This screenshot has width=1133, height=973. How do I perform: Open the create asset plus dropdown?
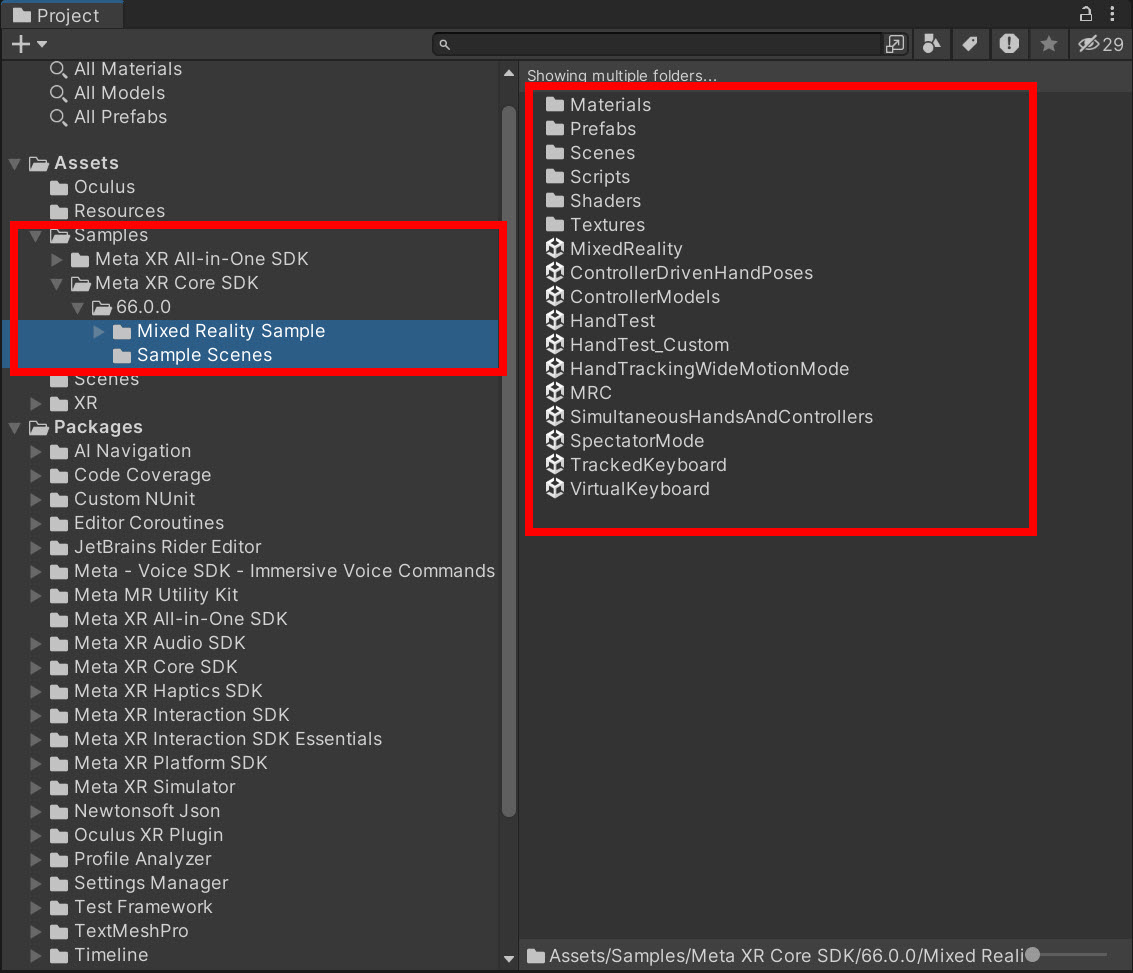(x=29, y=44)
